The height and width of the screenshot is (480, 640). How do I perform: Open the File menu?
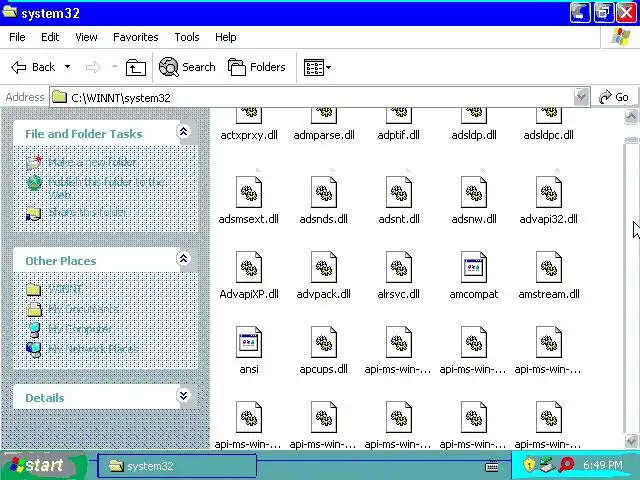[x=17, y=37]
